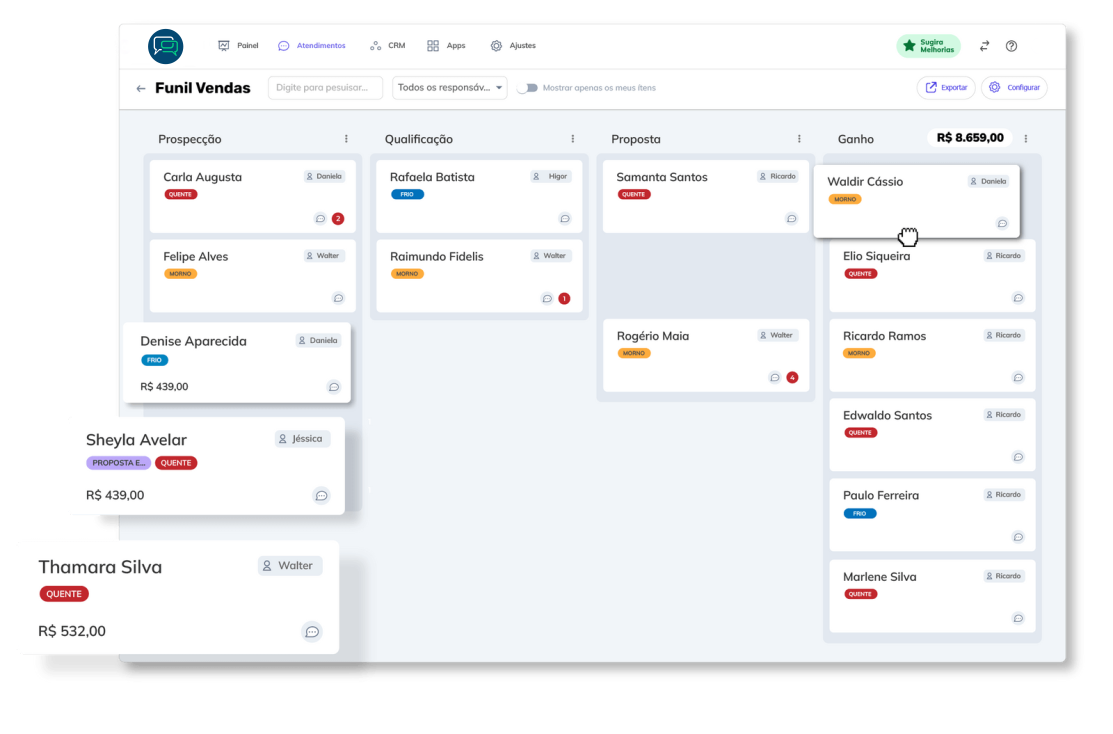Image resolution: width=1113 pixels, height=734 pixels.
Task: Click the Configurar button
Action: 1014,88
